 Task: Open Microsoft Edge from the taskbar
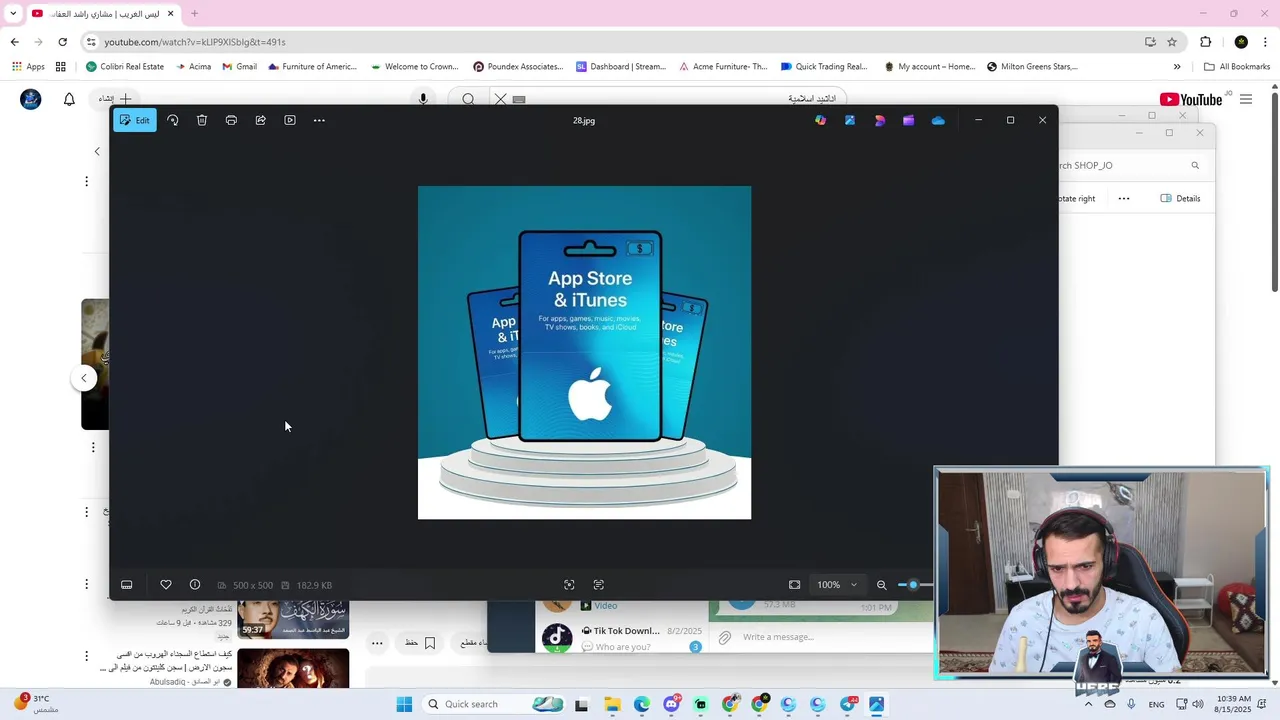click(641, 704)
